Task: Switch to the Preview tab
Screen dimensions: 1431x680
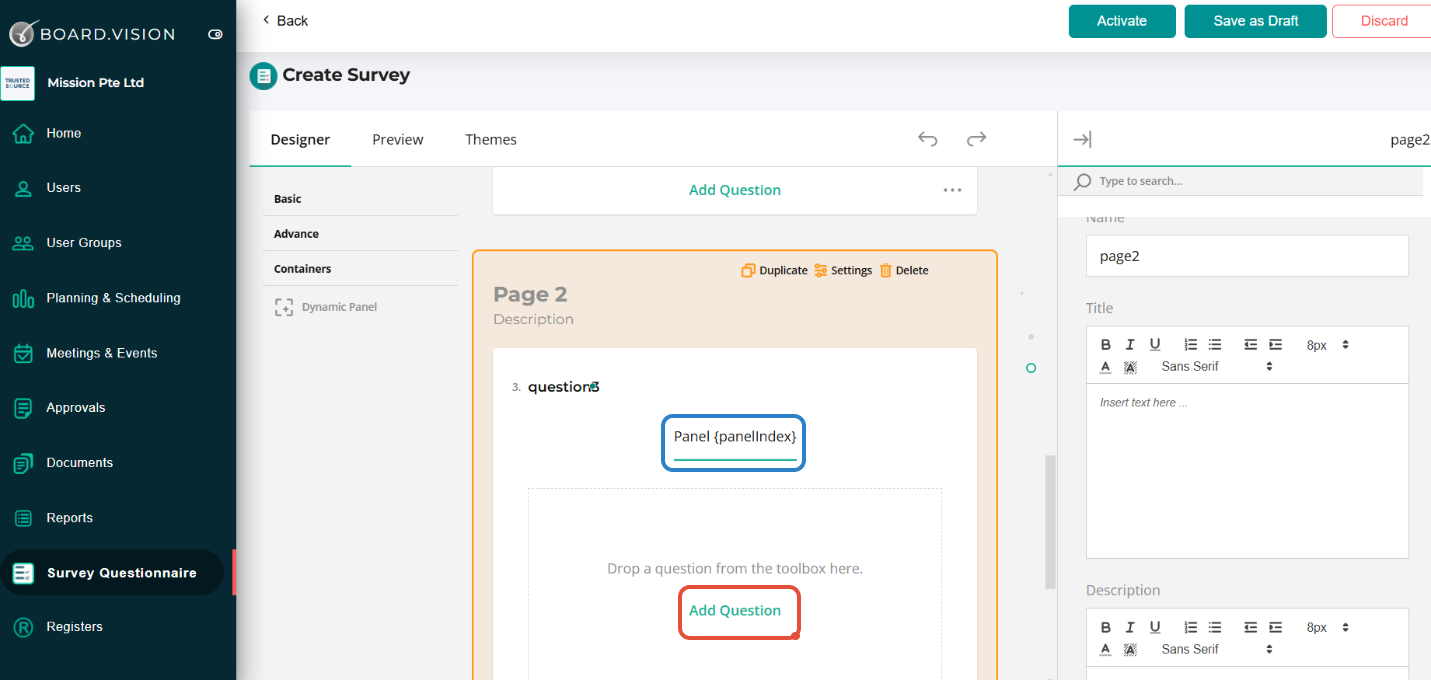Action: point(398,140)
